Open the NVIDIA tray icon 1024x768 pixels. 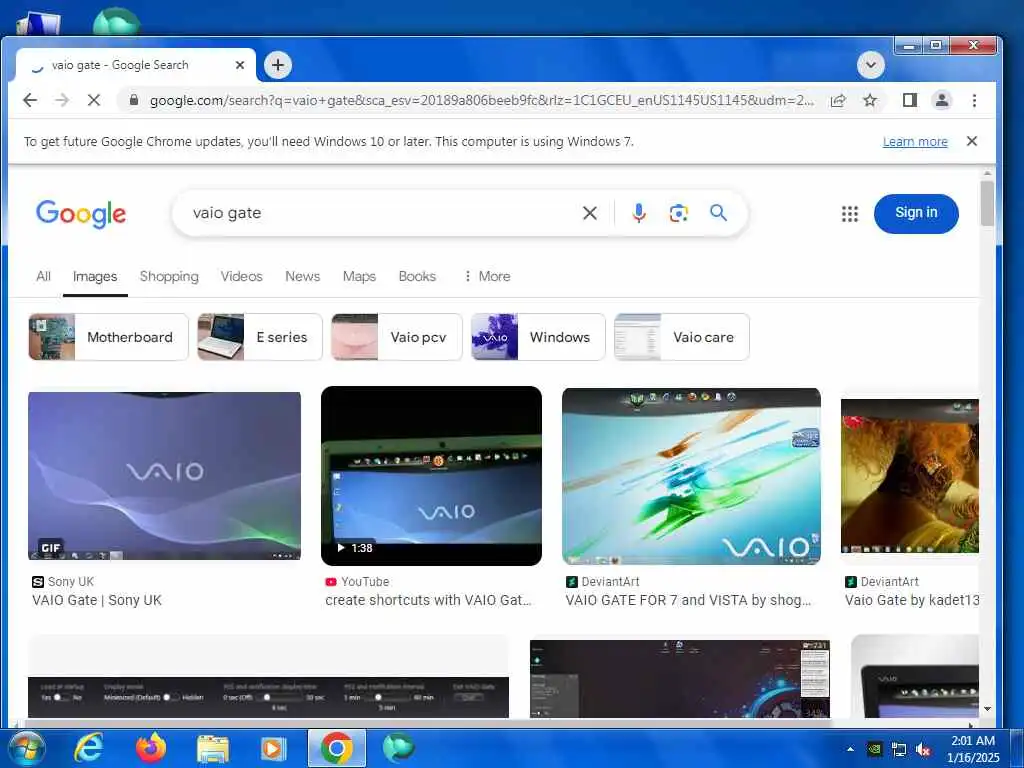click(875, 750)
